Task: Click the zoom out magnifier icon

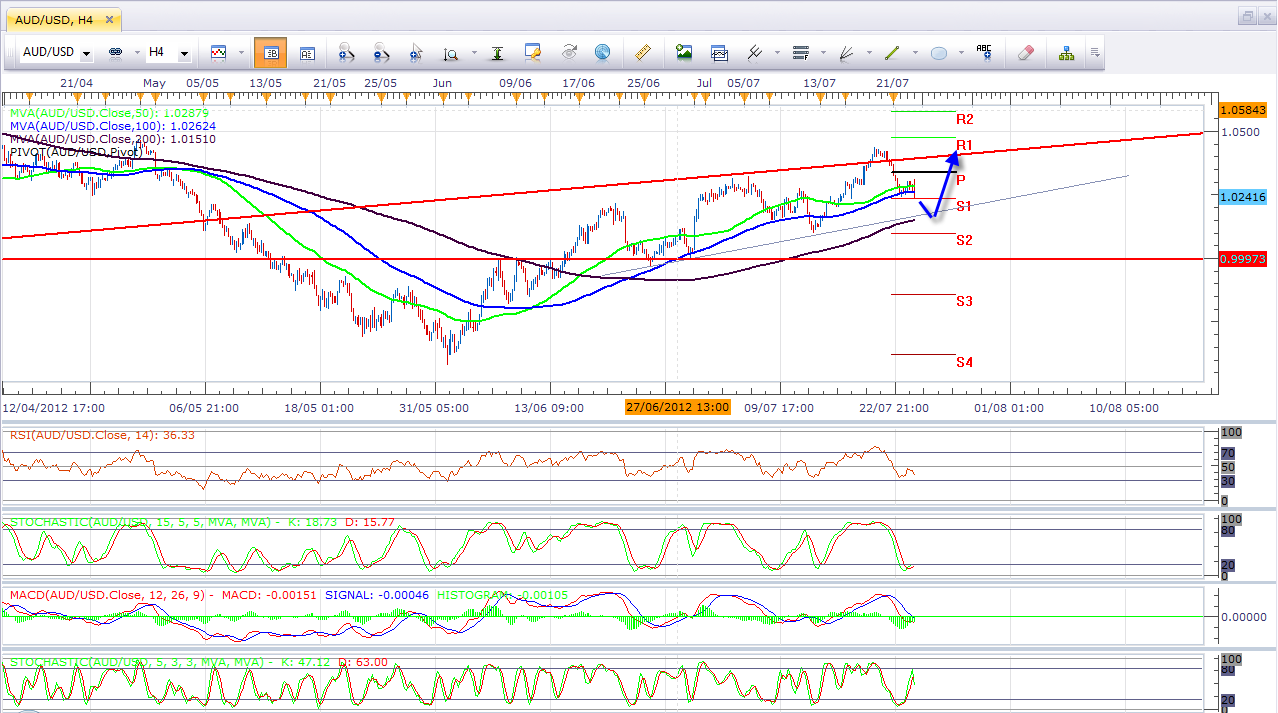Action: click(381, 52)
